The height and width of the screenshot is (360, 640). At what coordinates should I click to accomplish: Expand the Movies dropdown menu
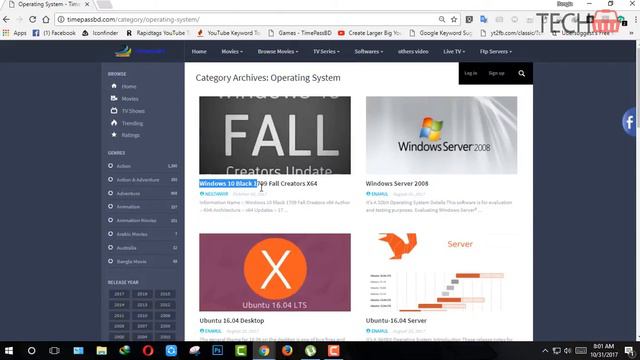tap(232, 51)
